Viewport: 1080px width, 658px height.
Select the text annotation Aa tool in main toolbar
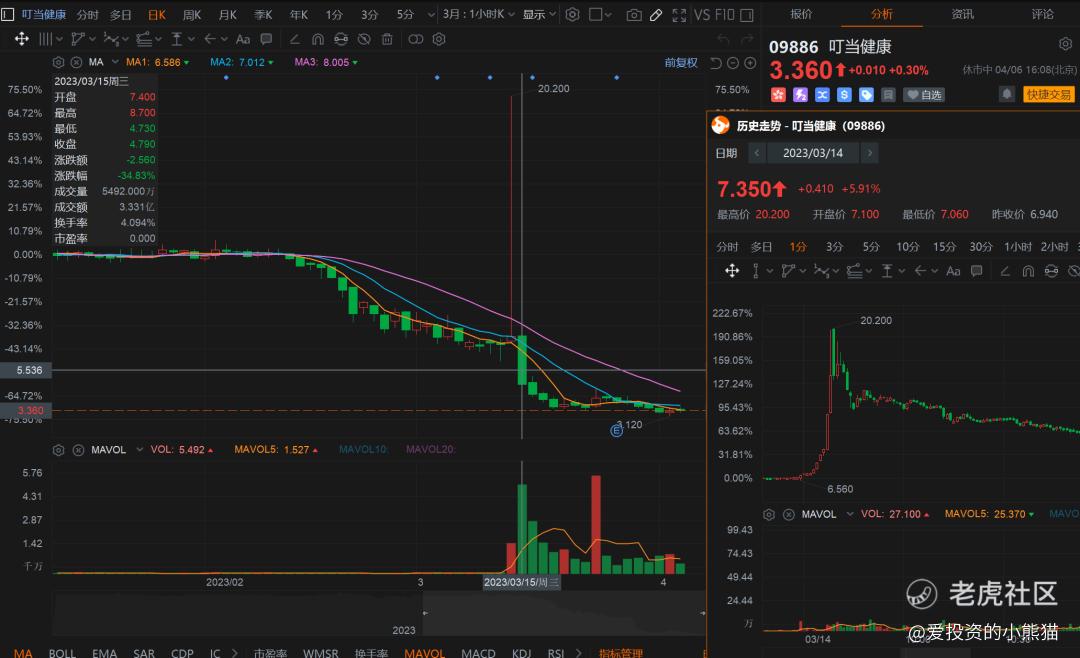point(242,39)
